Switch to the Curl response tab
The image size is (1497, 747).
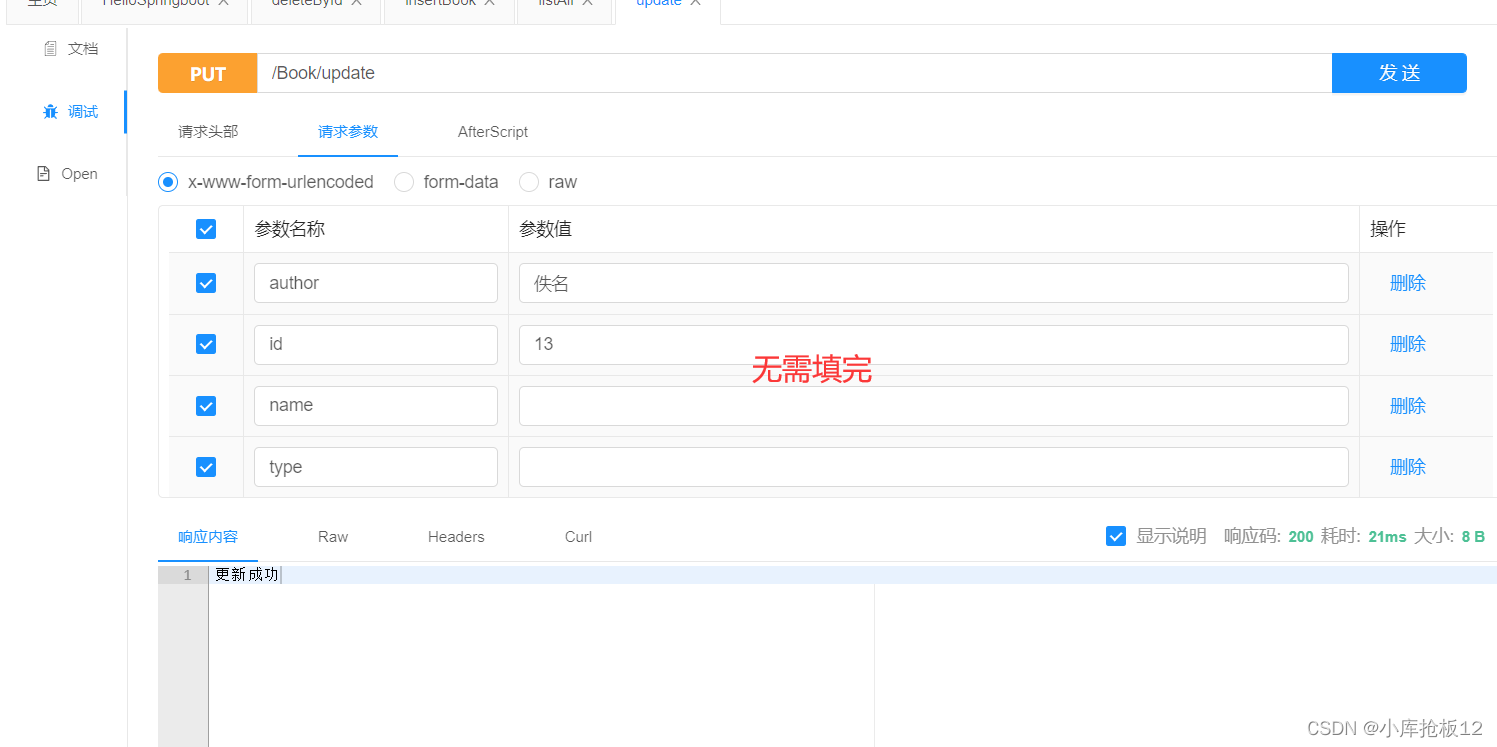coord(578,537)
